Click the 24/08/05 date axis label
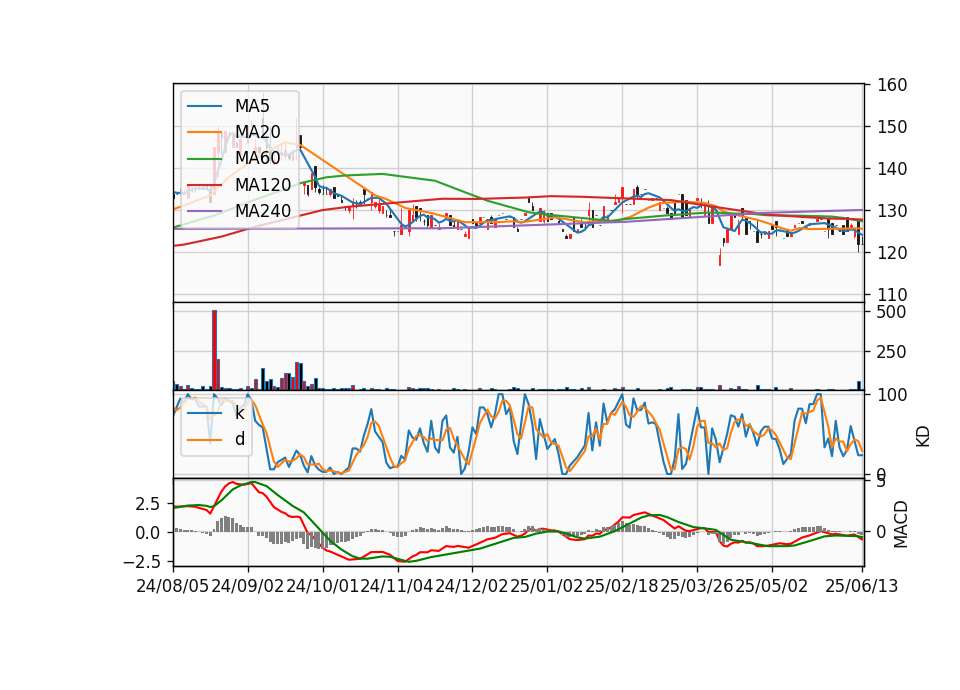This screenshot has height=690, width=960. tap(173, 586)
